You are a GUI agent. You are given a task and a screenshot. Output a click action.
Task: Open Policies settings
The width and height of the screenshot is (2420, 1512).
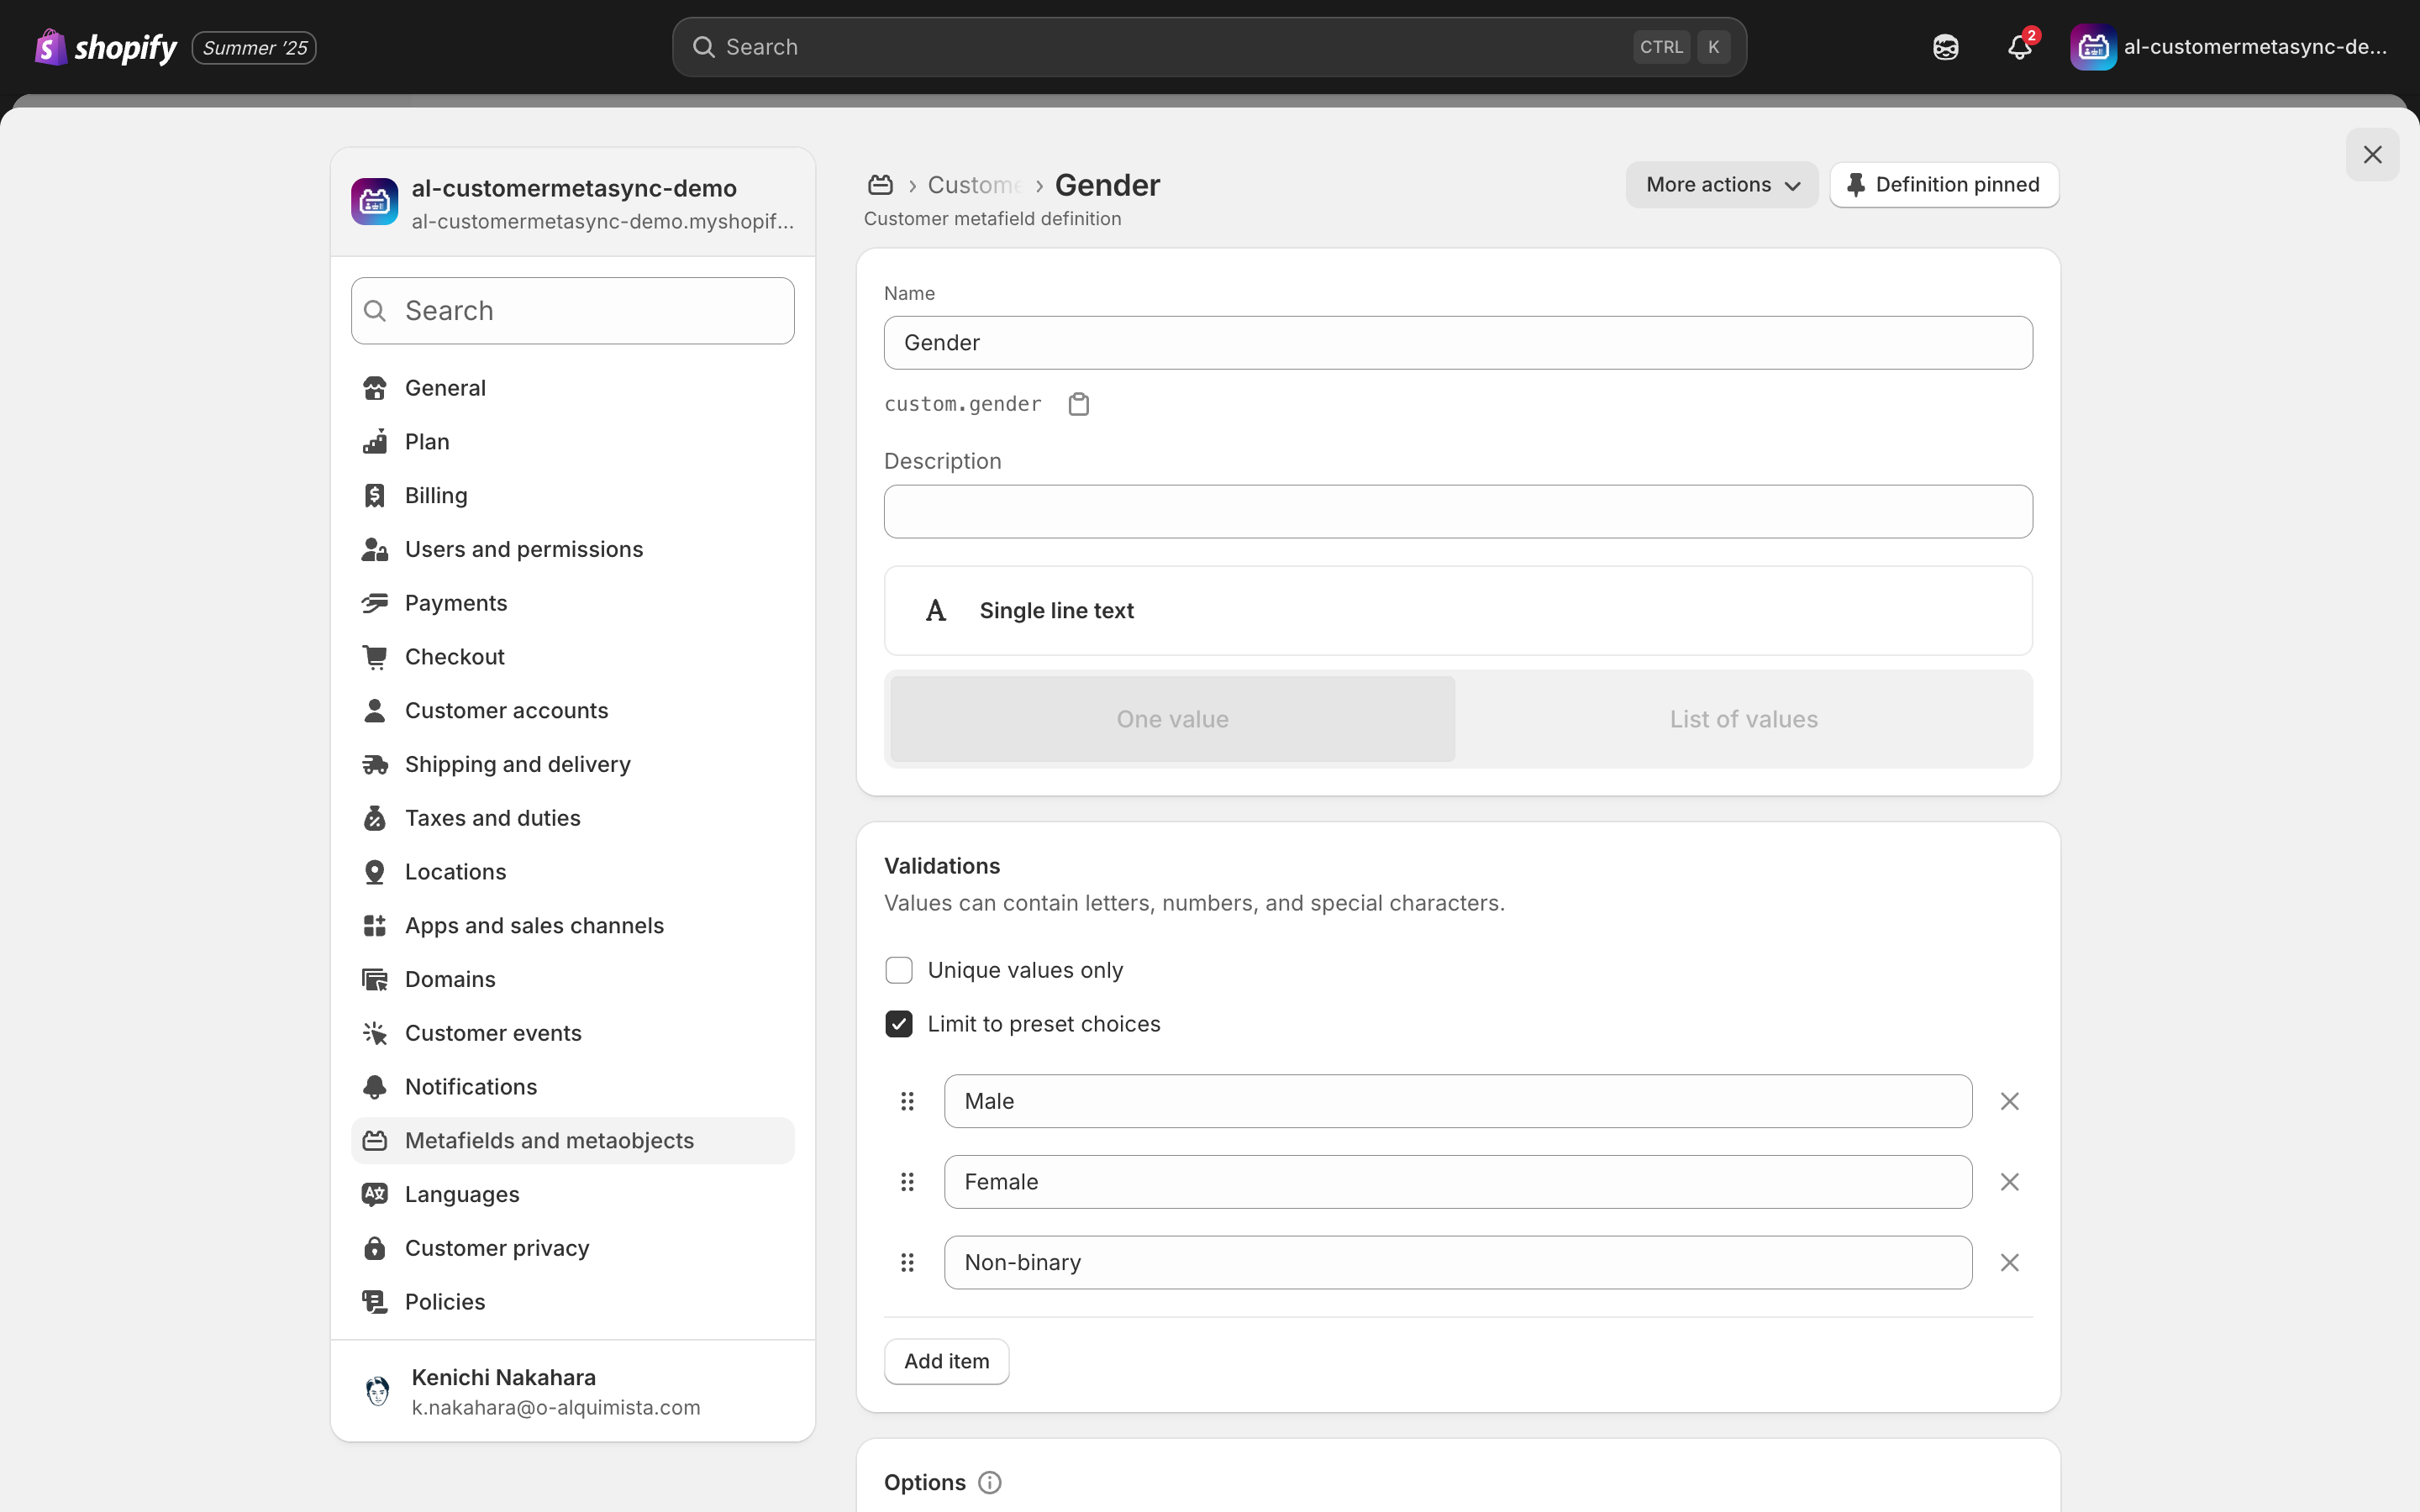coord(572,1302)
